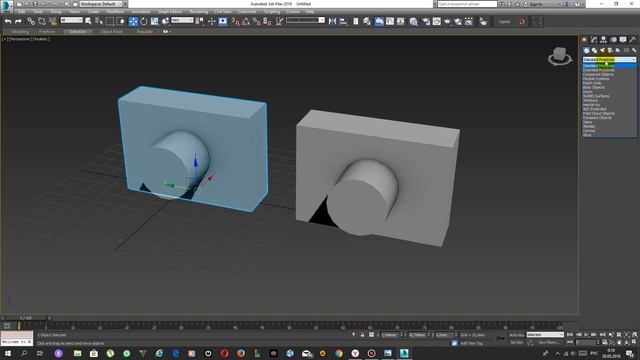
Task: Click the Play Animation button
Action: click(586, 335)
